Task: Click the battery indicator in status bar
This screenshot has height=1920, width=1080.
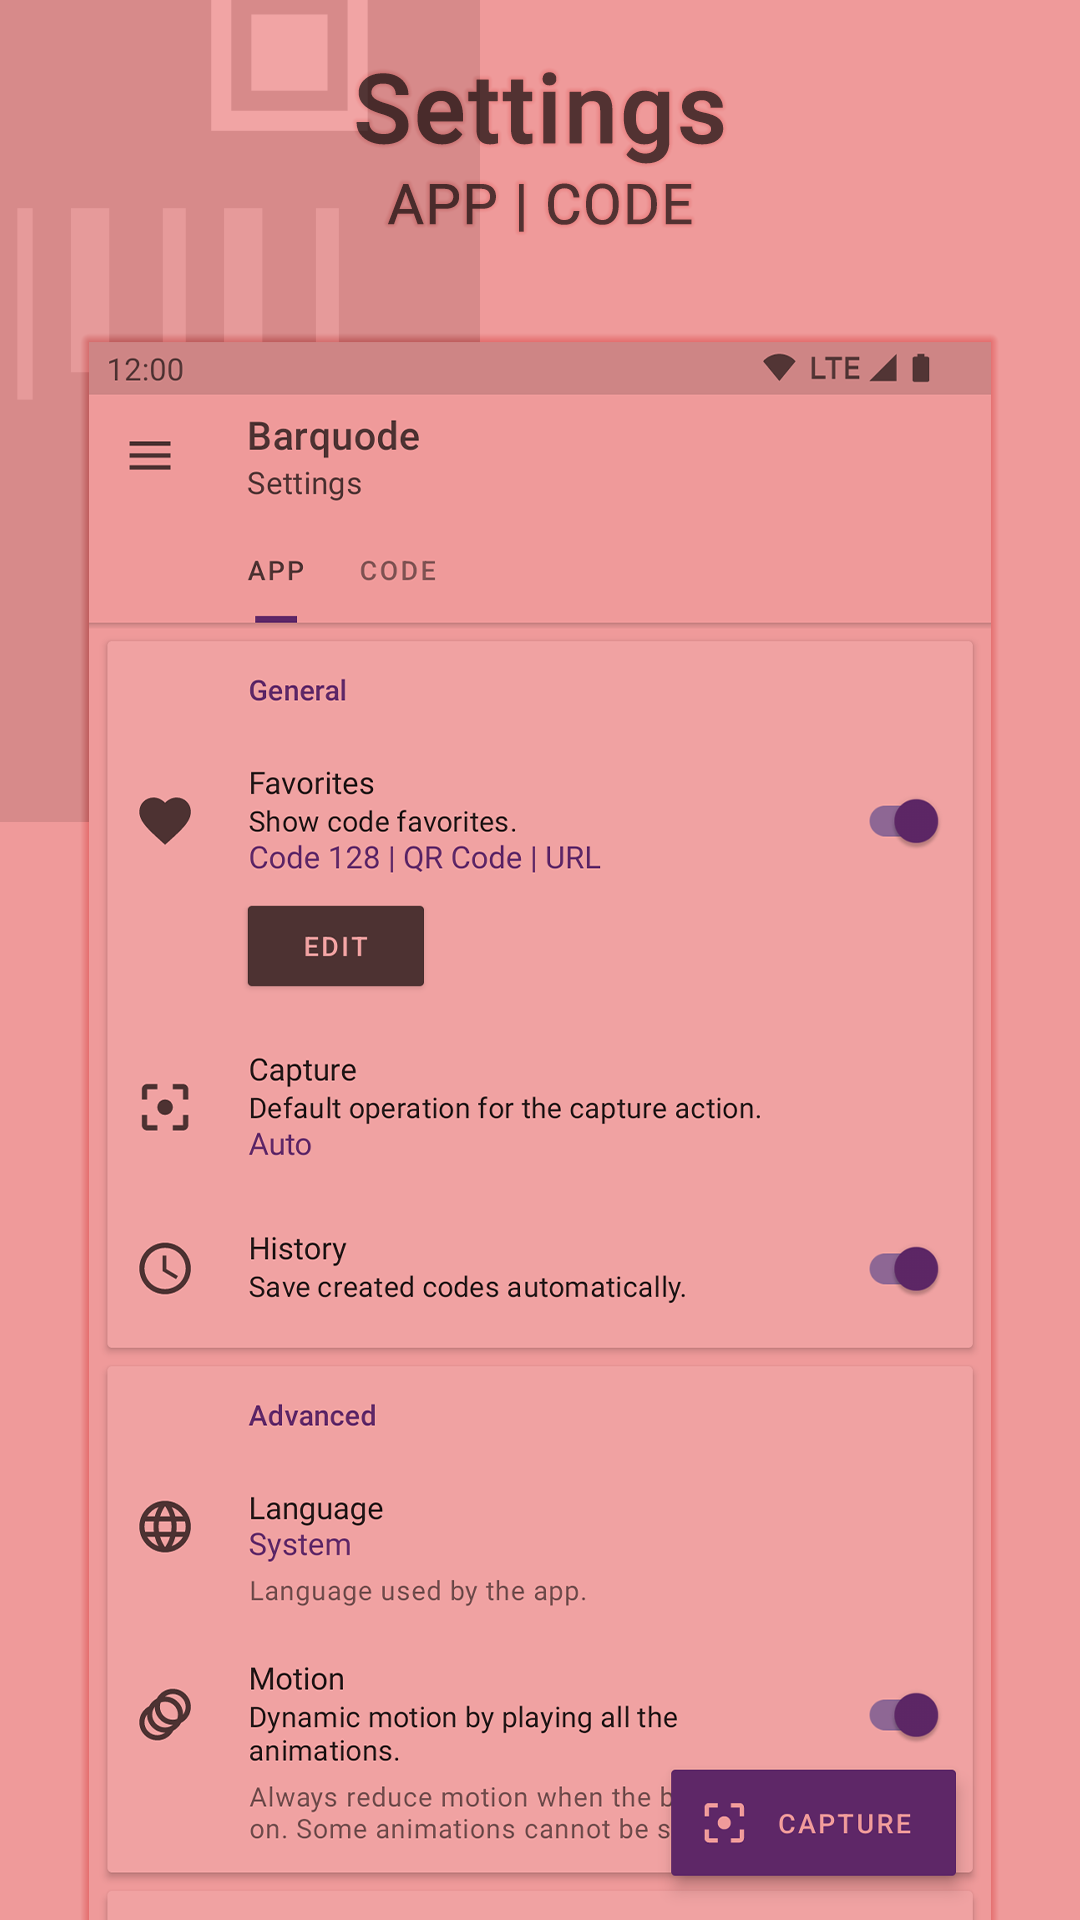Action: coord(922,367)
